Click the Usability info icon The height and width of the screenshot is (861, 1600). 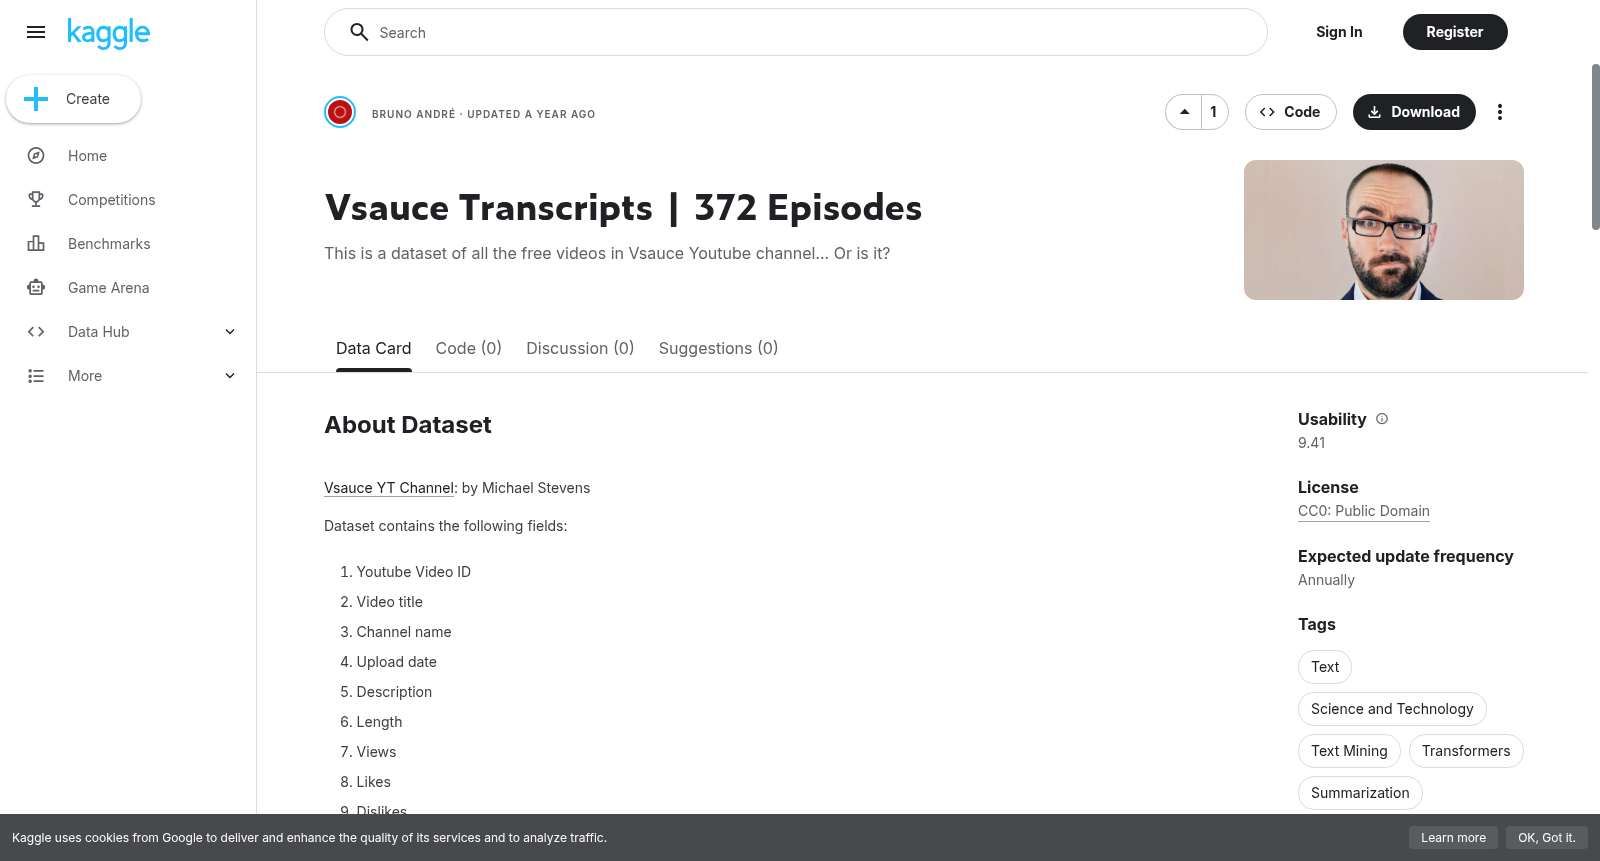[x=1382, y=419]
